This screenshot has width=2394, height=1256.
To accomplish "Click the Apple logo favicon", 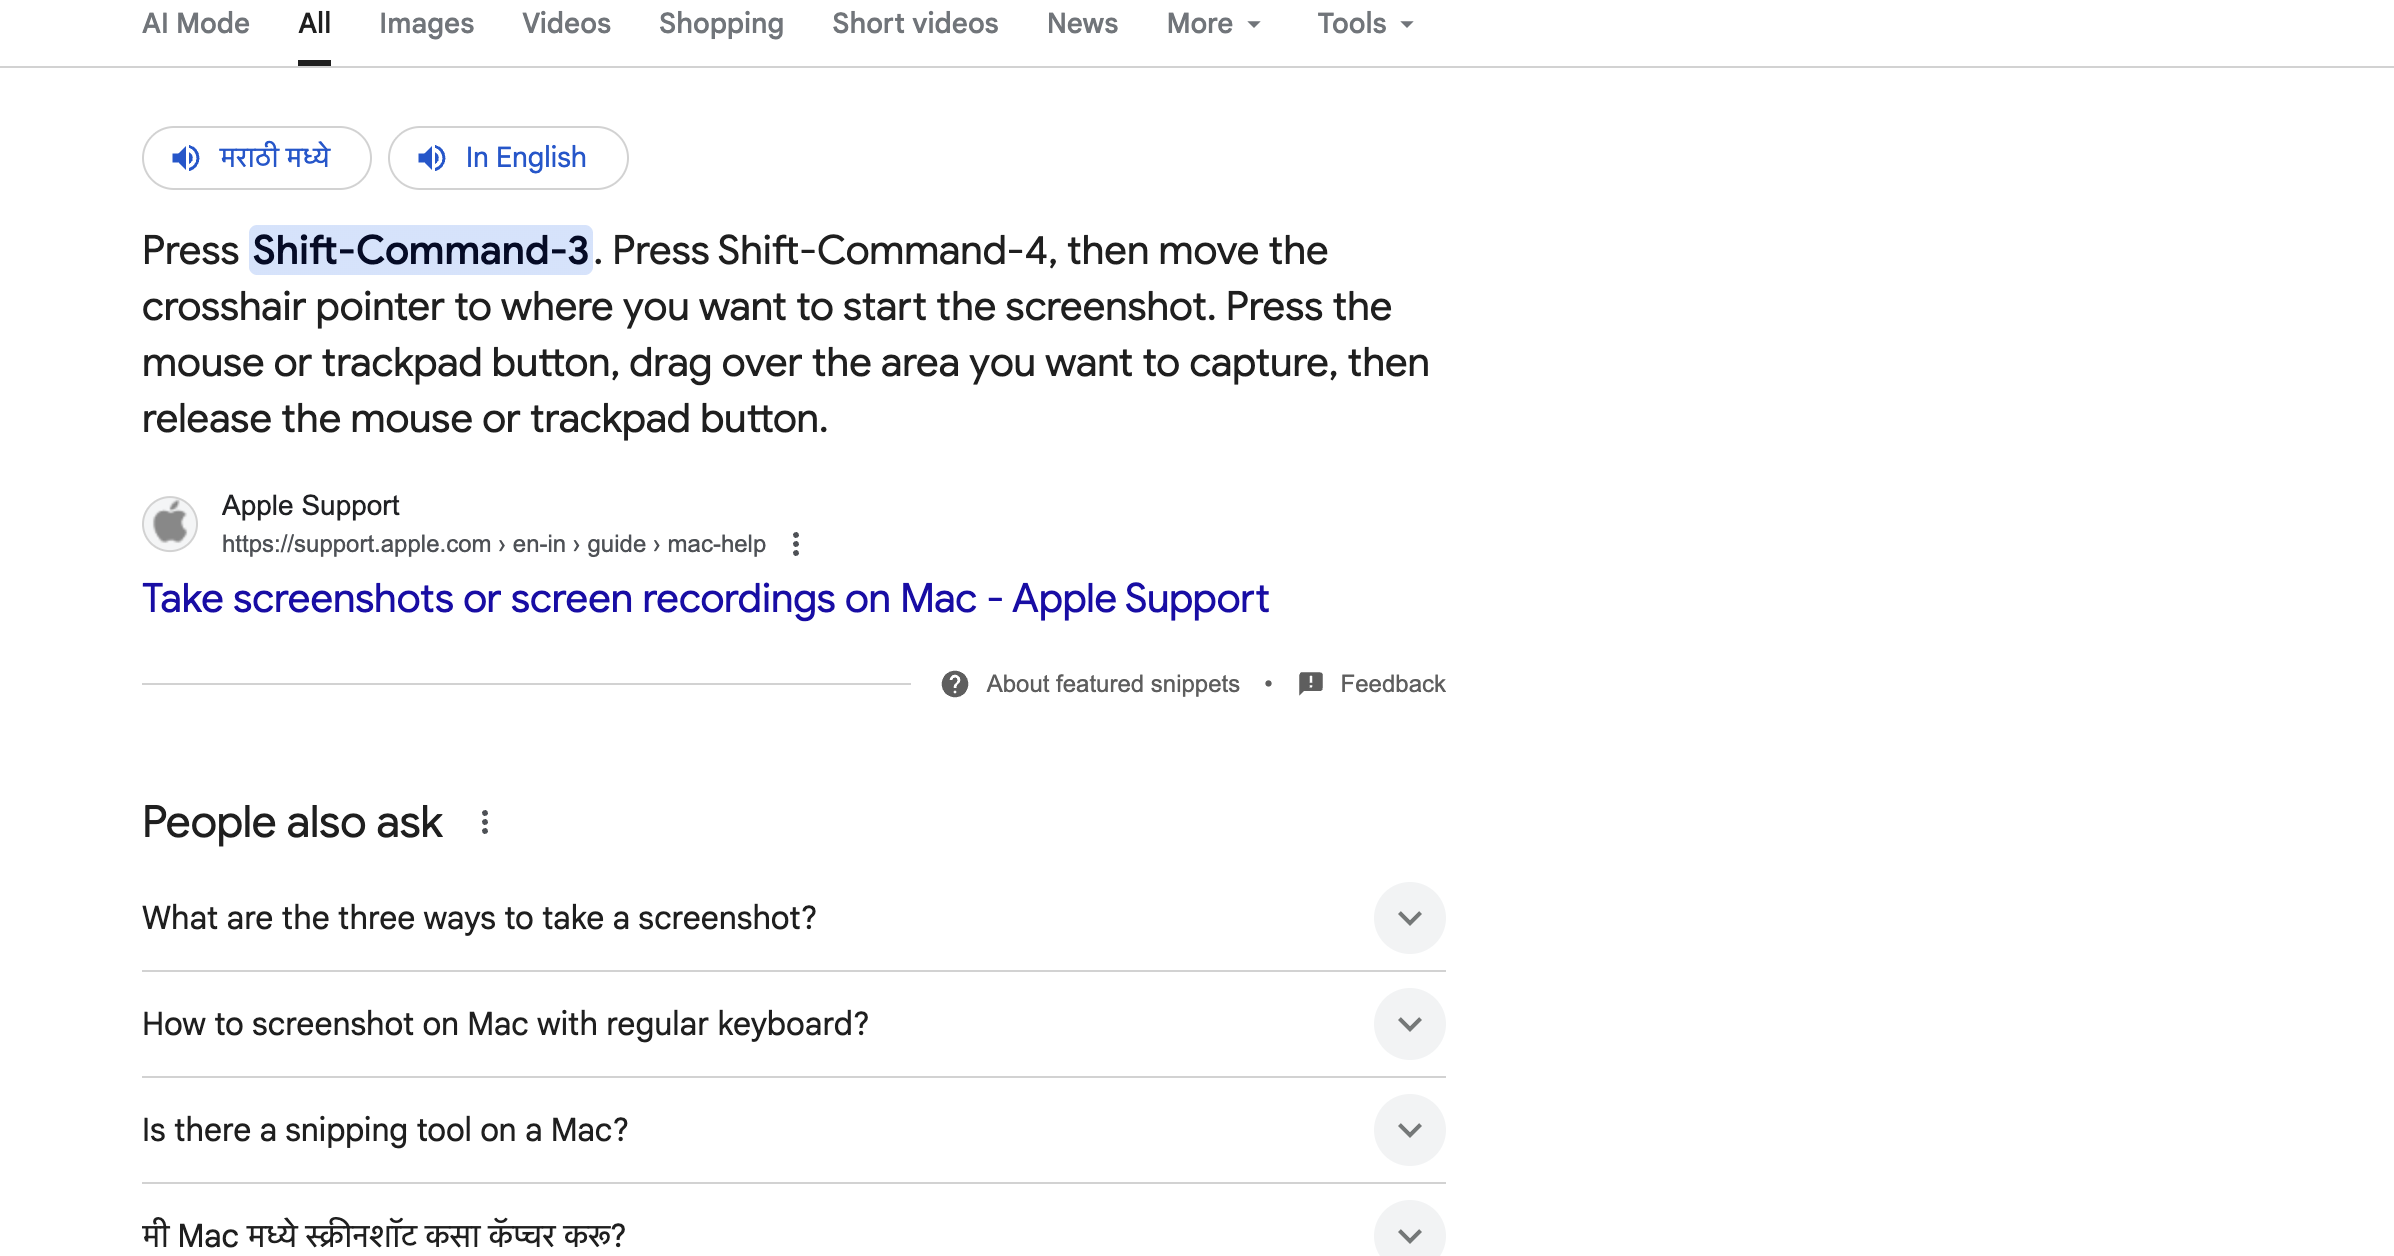I will 170,524.
